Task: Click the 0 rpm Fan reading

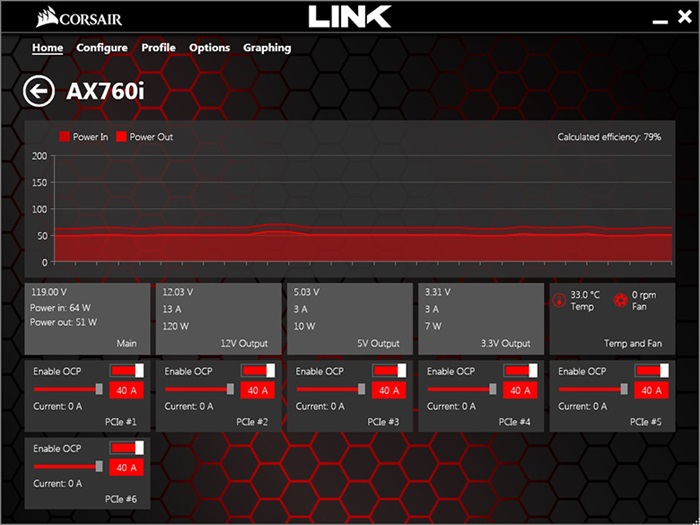Action: coord(644,301)
